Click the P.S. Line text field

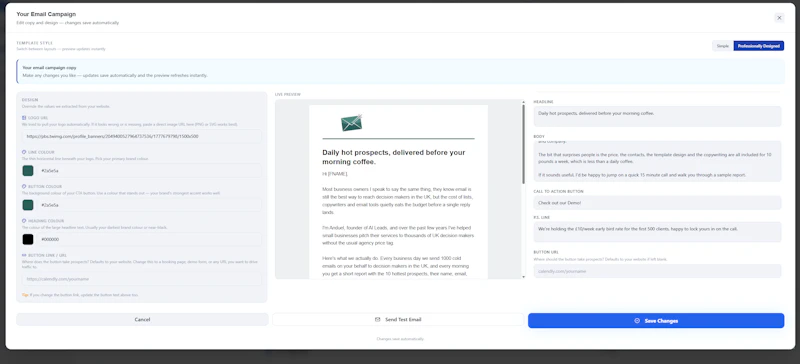pyautogui.click(x=657, y=232)
